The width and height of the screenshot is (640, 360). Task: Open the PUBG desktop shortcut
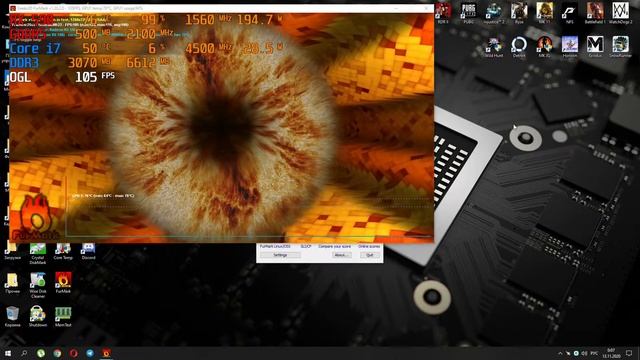(468, 13)
